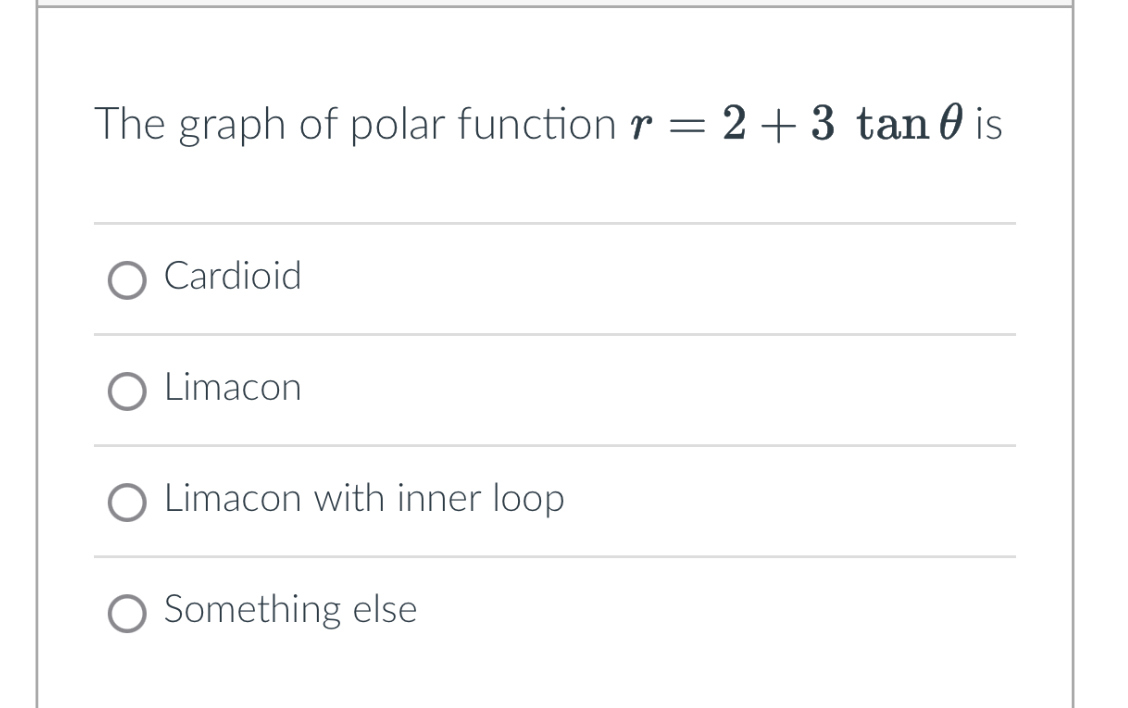Click the Limacon with inner loop label text

(365, 500)
